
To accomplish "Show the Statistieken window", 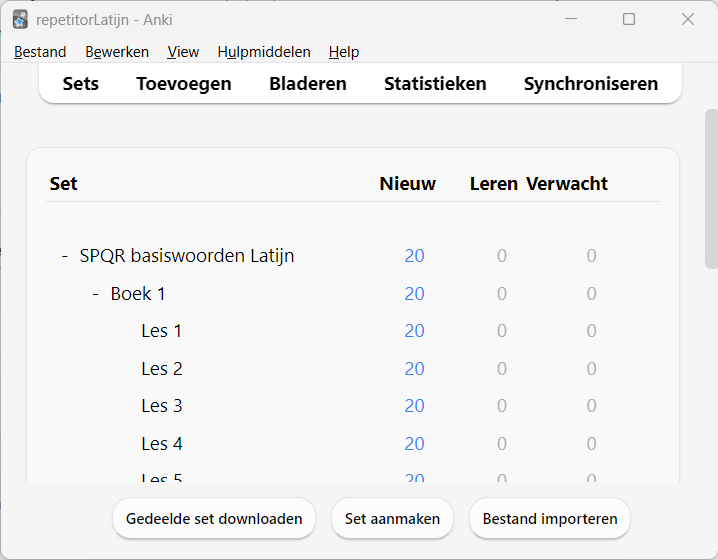I will coord(435,83).
